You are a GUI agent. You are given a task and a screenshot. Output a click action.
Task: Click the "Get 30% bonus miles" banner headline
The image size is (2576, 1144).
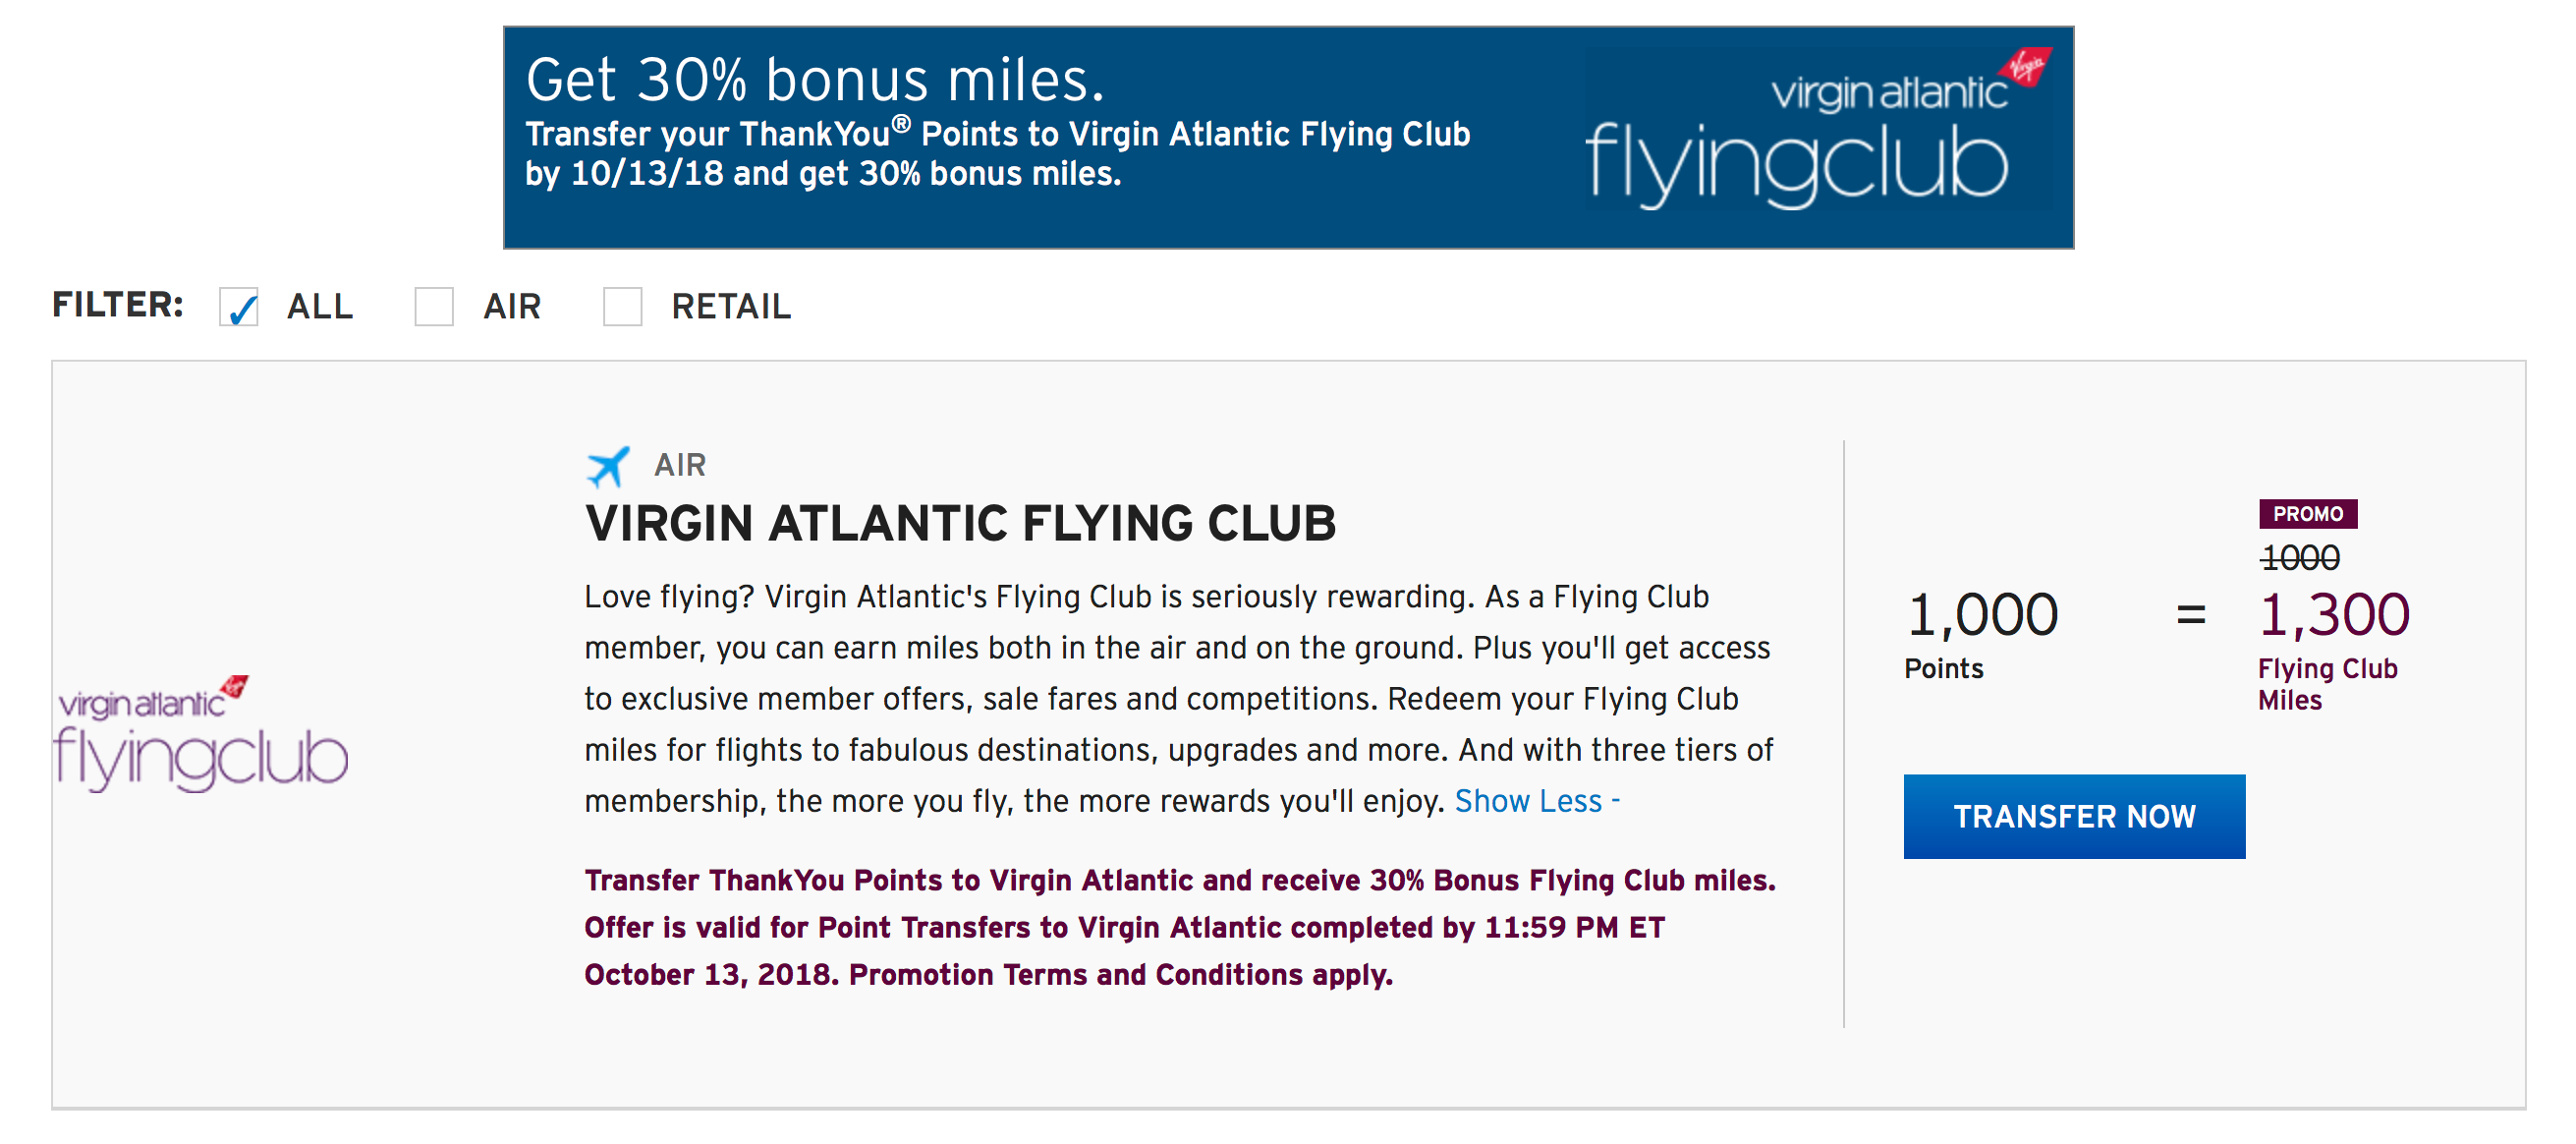(x=815, y=80)
